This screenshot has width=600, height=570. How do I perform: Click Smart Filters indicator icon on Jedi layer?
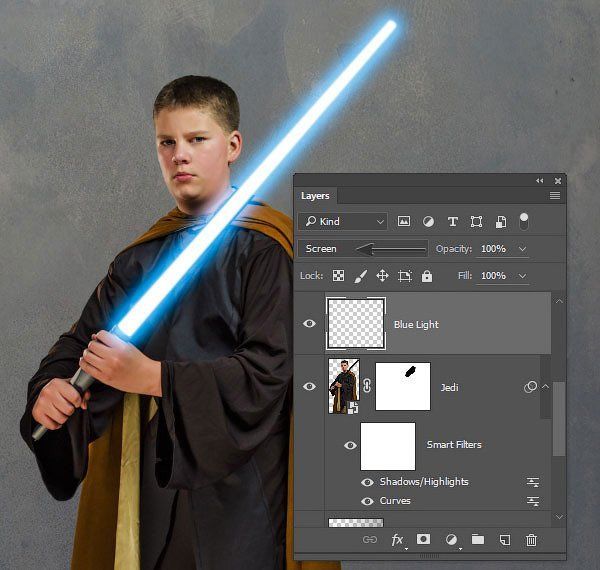pos(530,387)
